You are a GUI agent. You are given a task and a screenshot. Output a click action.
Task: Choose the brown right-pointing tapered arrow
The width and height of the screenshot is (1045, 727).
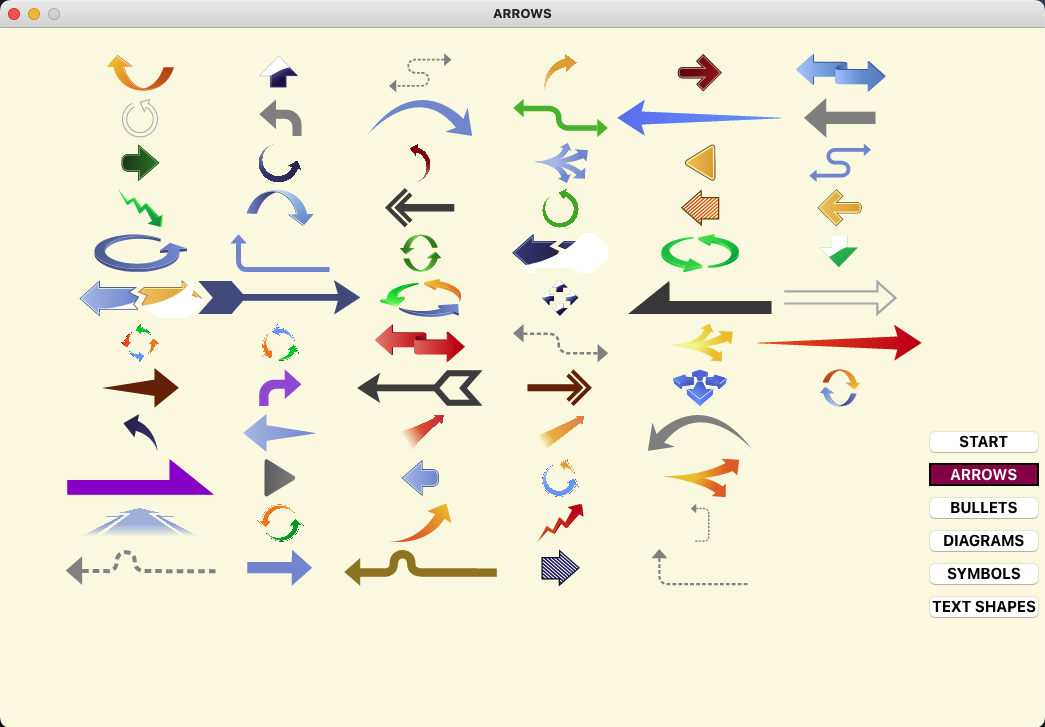pyautogui.click(x=140, y=387)
